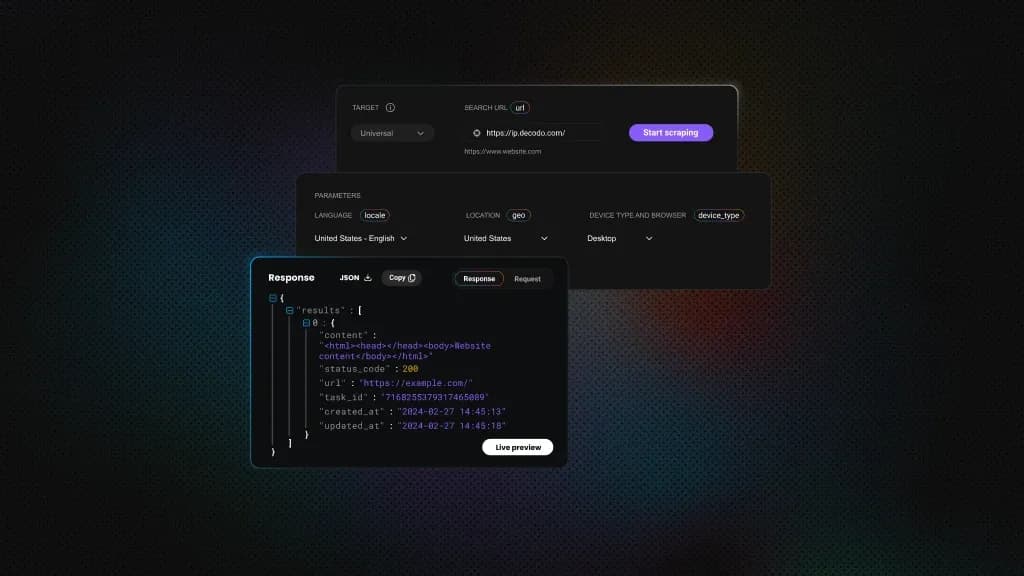
Task: Collapse the root JSON object
Action: (x=273, y=298)
